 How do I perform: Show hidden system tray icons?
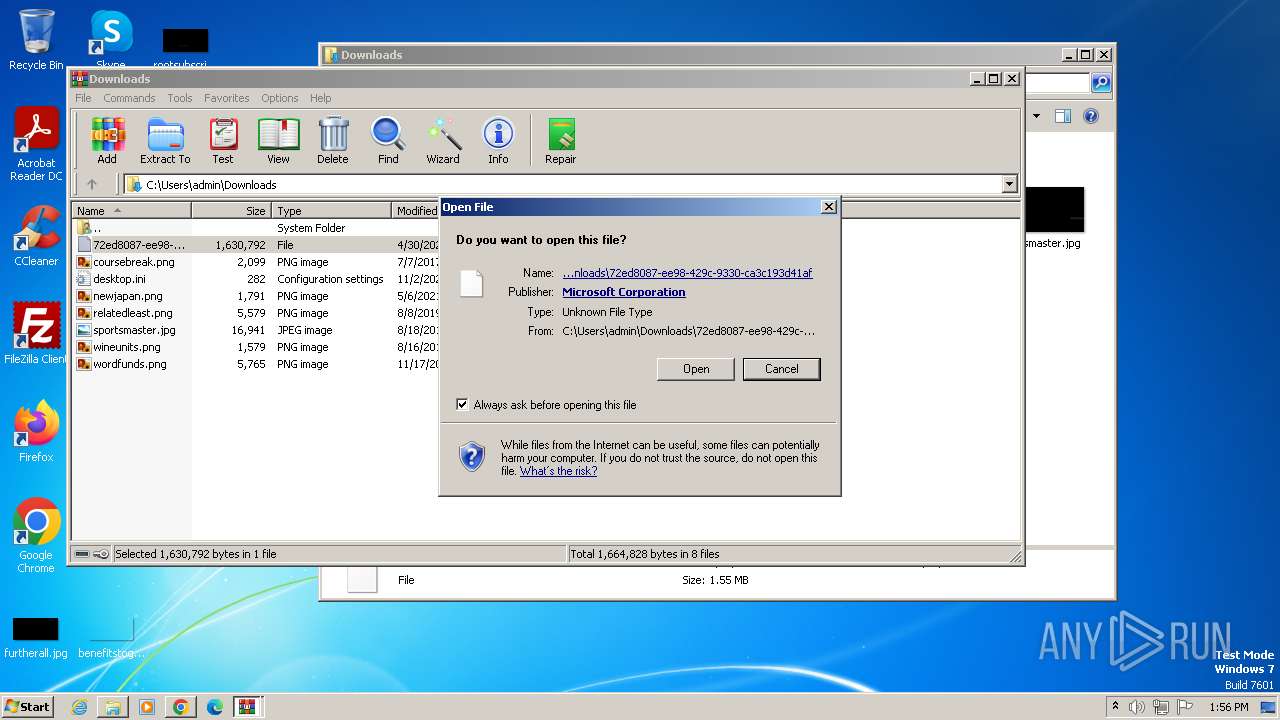pos(1115,707)
